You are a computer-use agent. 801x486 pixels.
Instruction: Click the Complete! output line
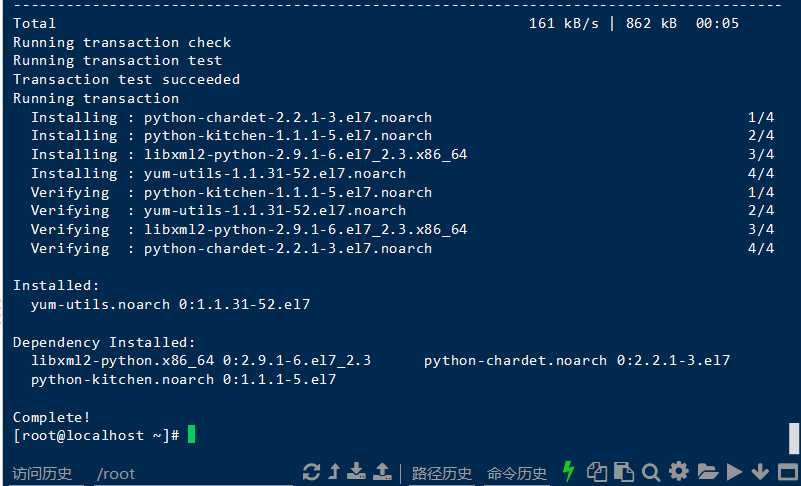pos(52,417)
